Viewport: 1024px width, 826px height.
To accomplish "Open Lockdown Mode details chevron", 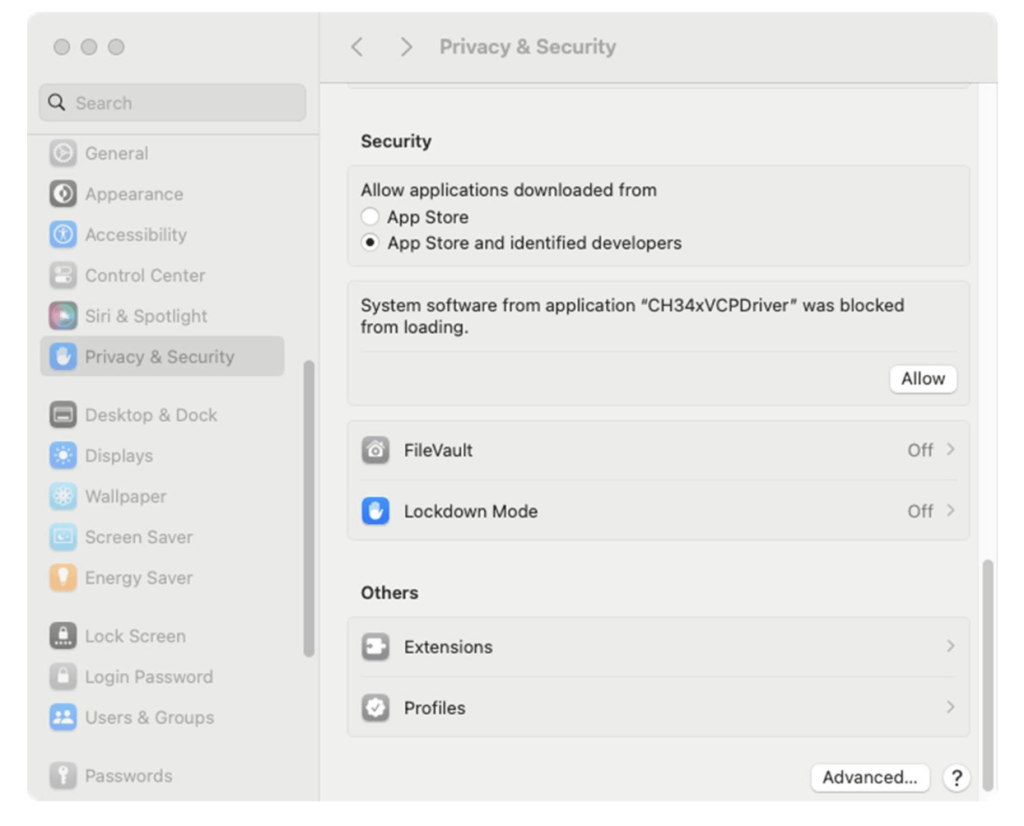I will [950, 510].
